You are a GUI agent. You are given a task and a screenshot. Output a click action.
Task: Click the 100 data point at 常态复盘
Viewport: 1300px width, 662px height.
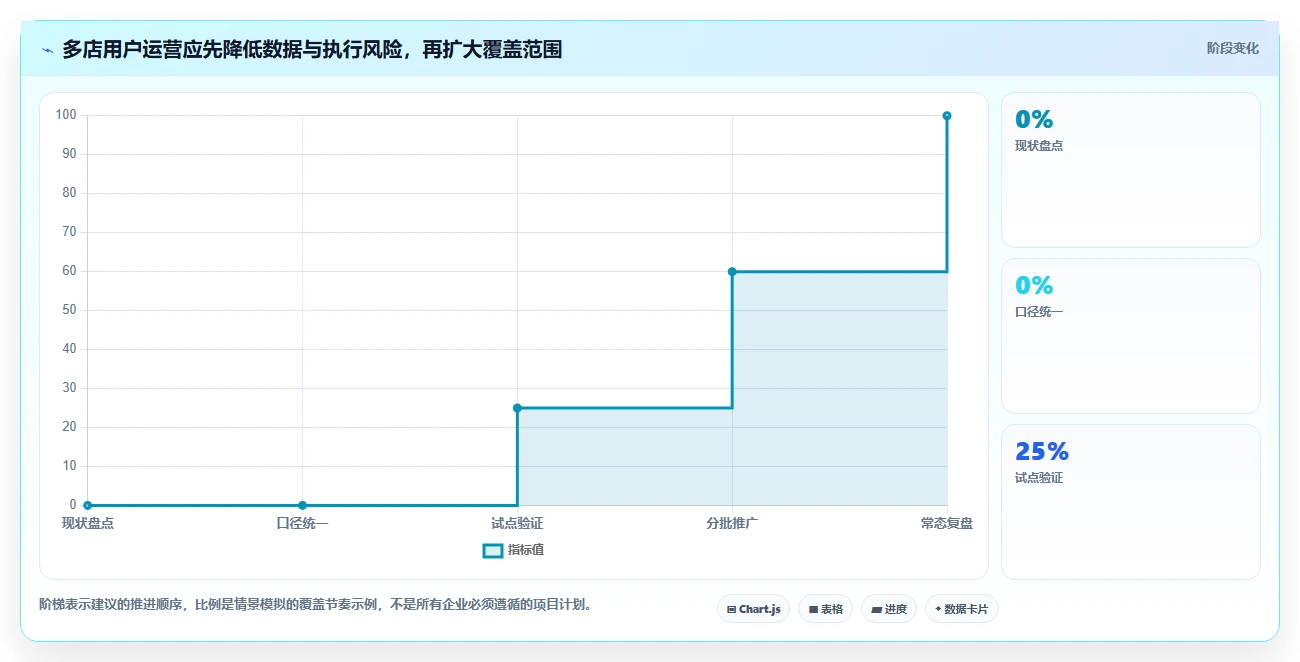(947, 116)
